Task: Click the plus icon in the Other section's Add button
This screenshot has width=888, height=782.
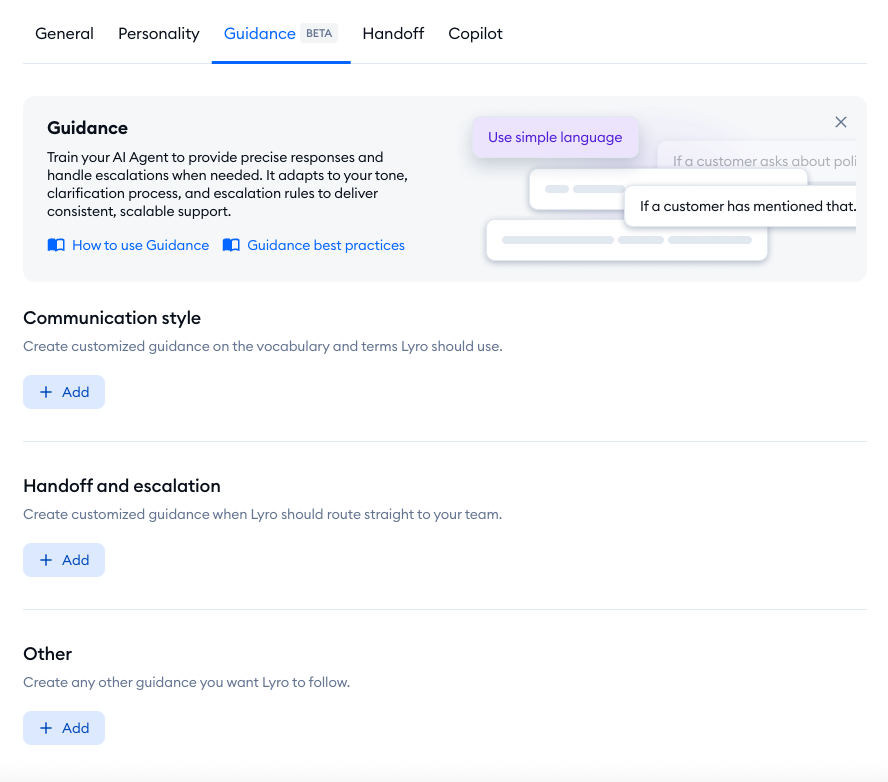Action: (48, 728)
